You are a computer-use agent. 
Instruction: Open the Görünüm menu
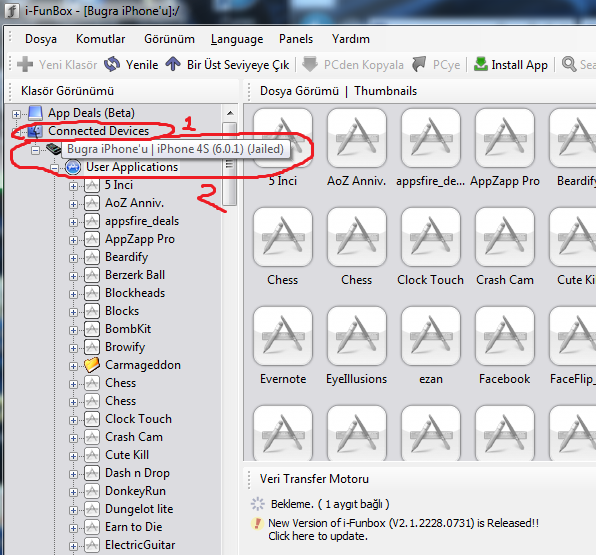(x=169, y=39)
